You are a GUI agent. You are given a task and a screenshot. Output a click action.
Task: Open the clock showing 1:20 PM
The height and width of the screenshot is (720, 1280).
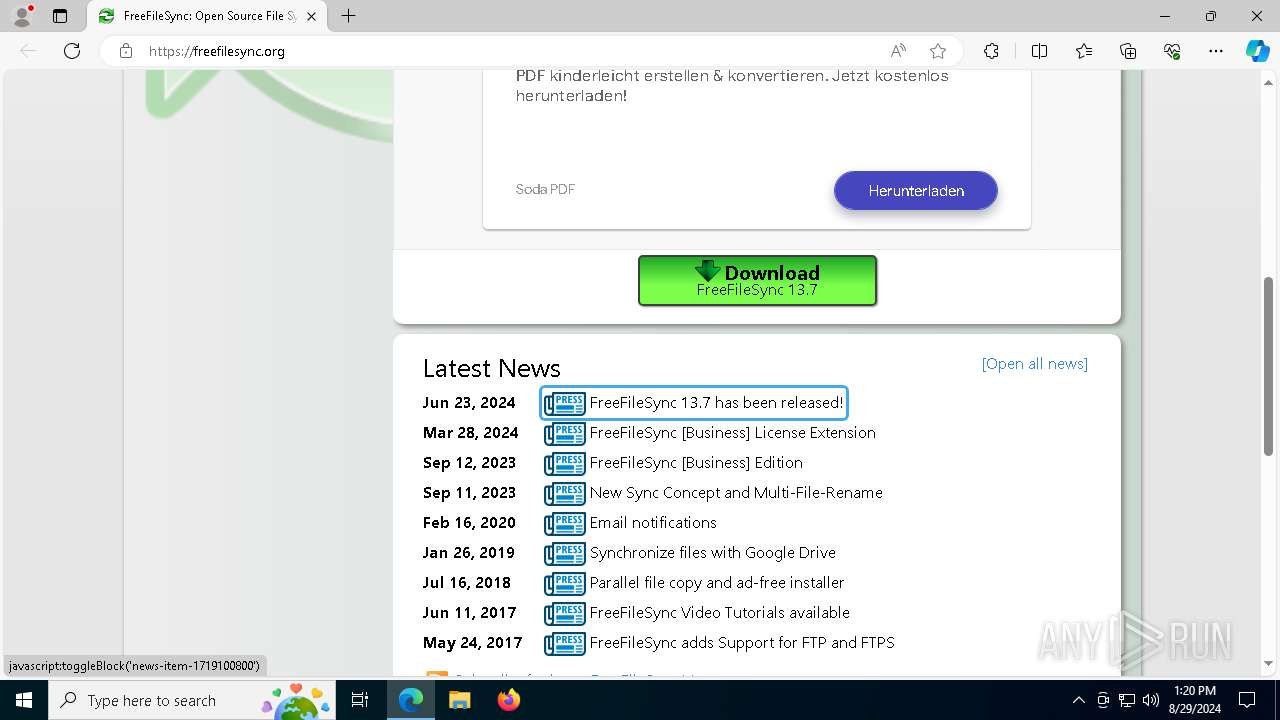tap(1194, 700)
